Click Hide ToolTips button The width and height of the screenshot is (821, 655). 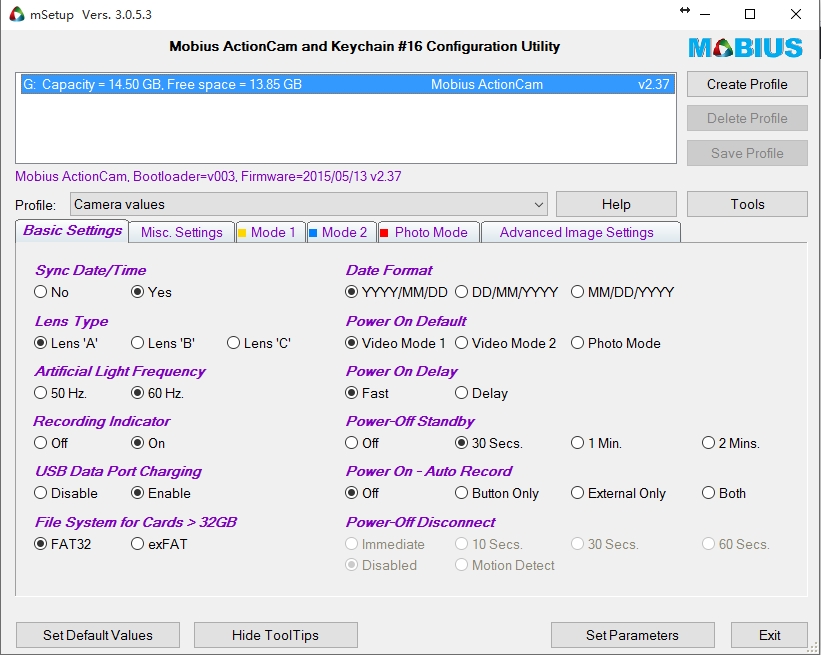tap(275, 635)
